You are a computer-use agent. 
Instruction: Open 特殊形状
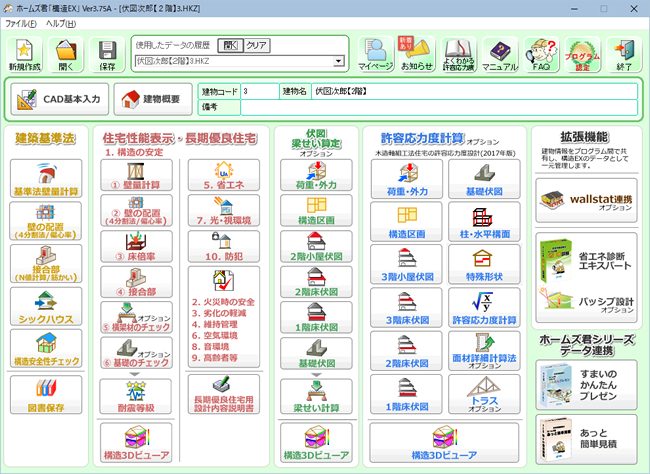(x=484, y=265)
